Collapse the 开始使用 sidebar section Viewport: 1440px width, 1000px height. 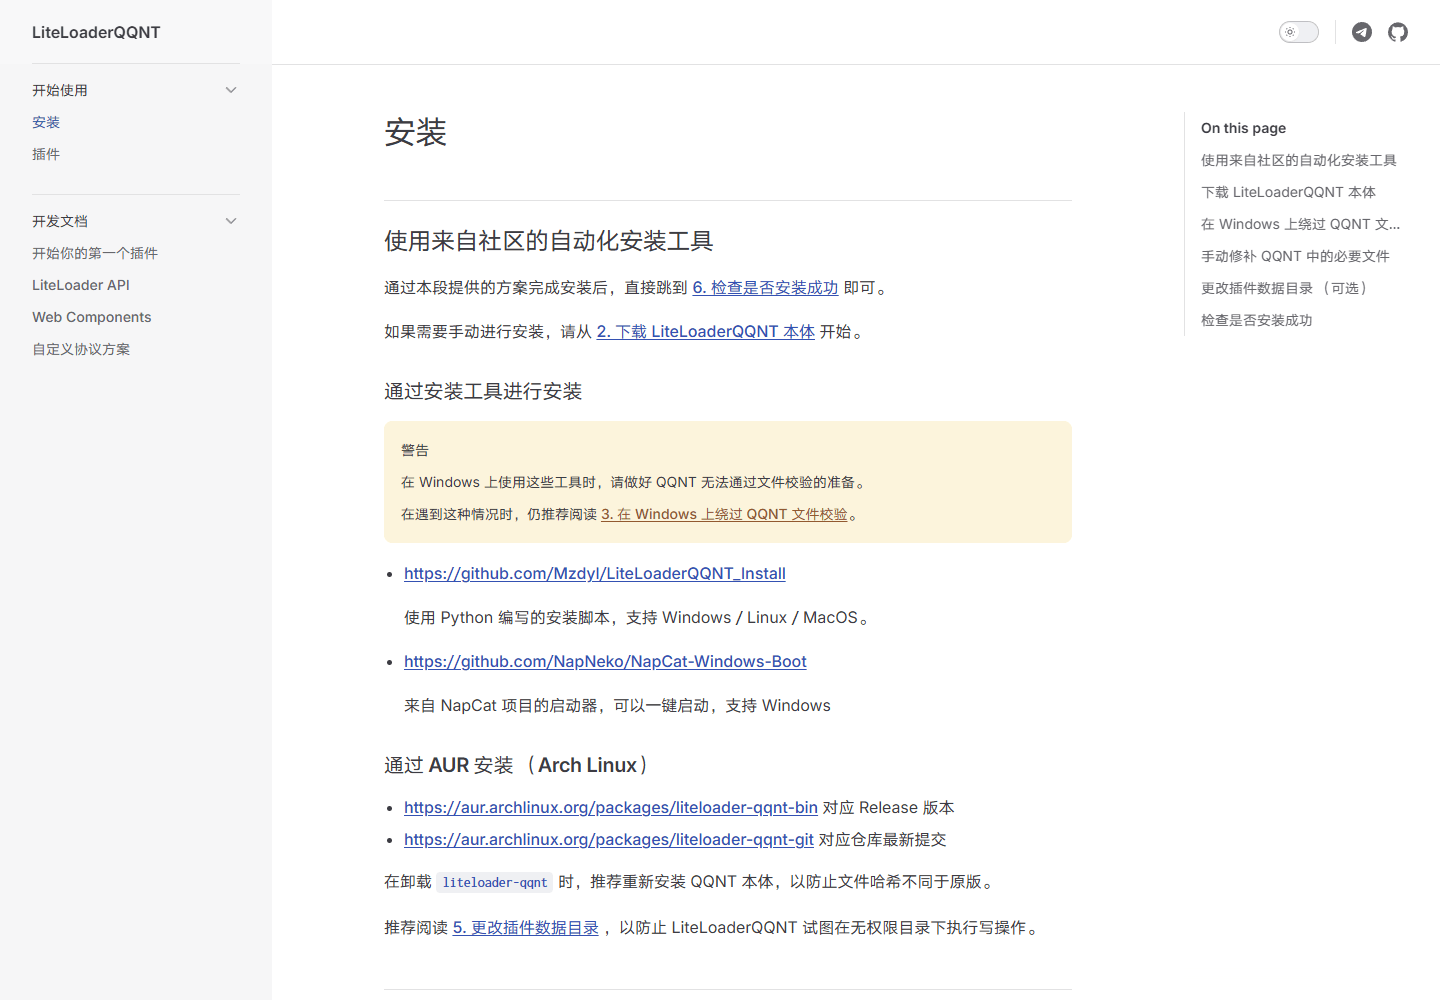pyautogui.click(x=231, y=90)
